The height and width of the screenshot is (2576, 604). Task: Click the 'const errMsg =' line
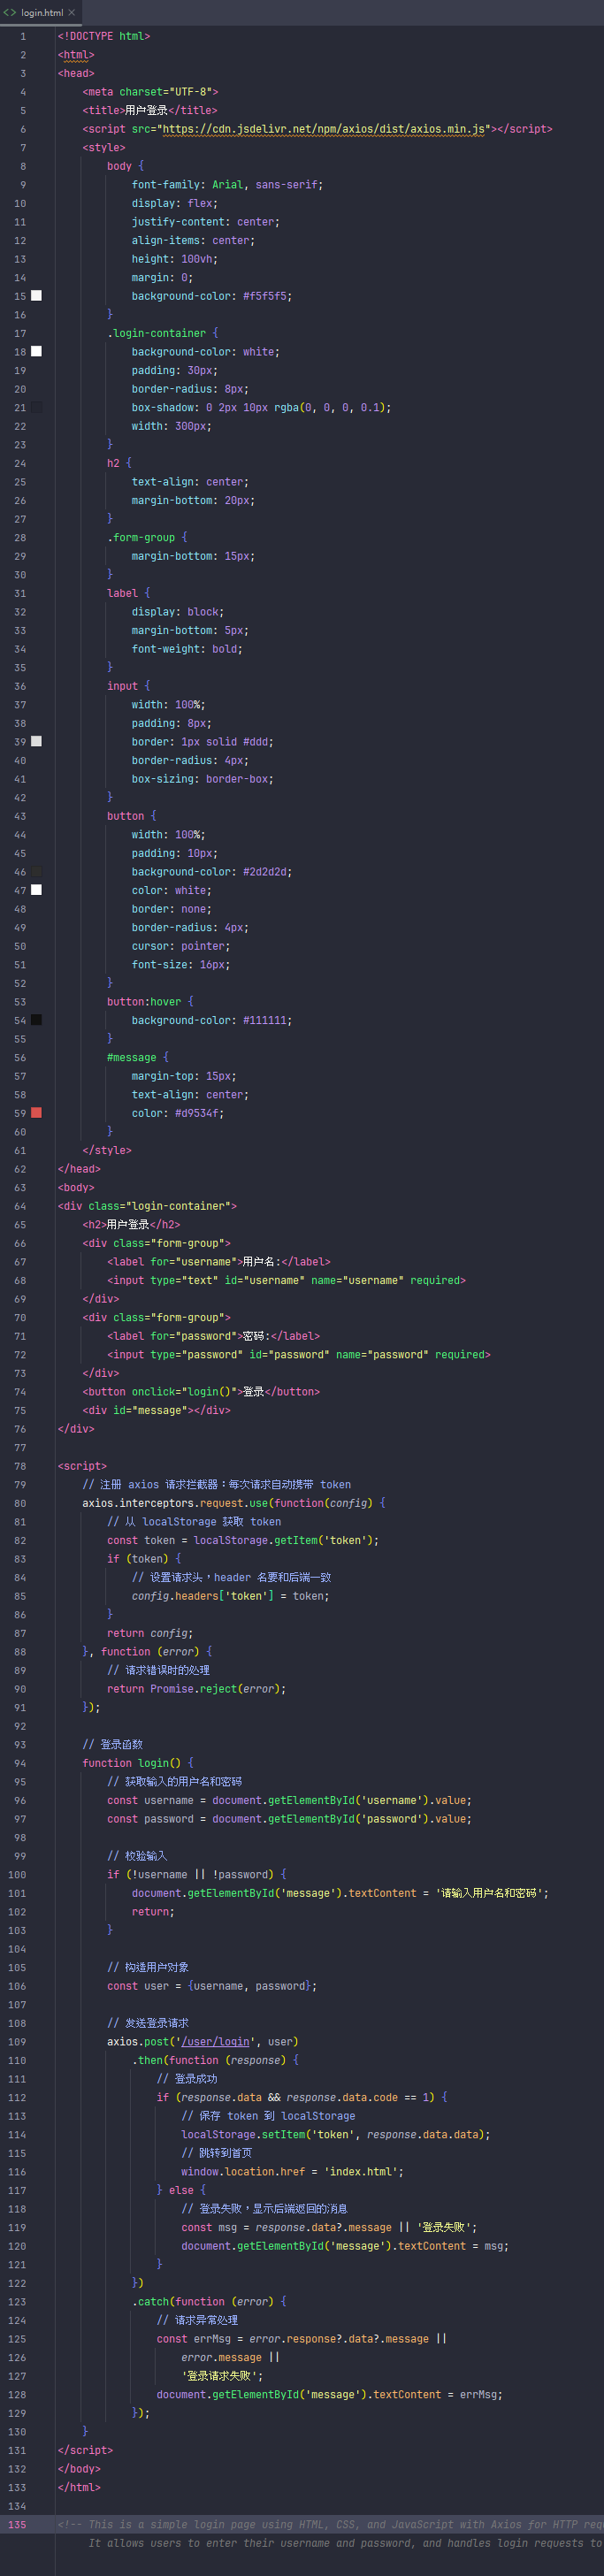pyautogui.click(x=302, y=2338)
